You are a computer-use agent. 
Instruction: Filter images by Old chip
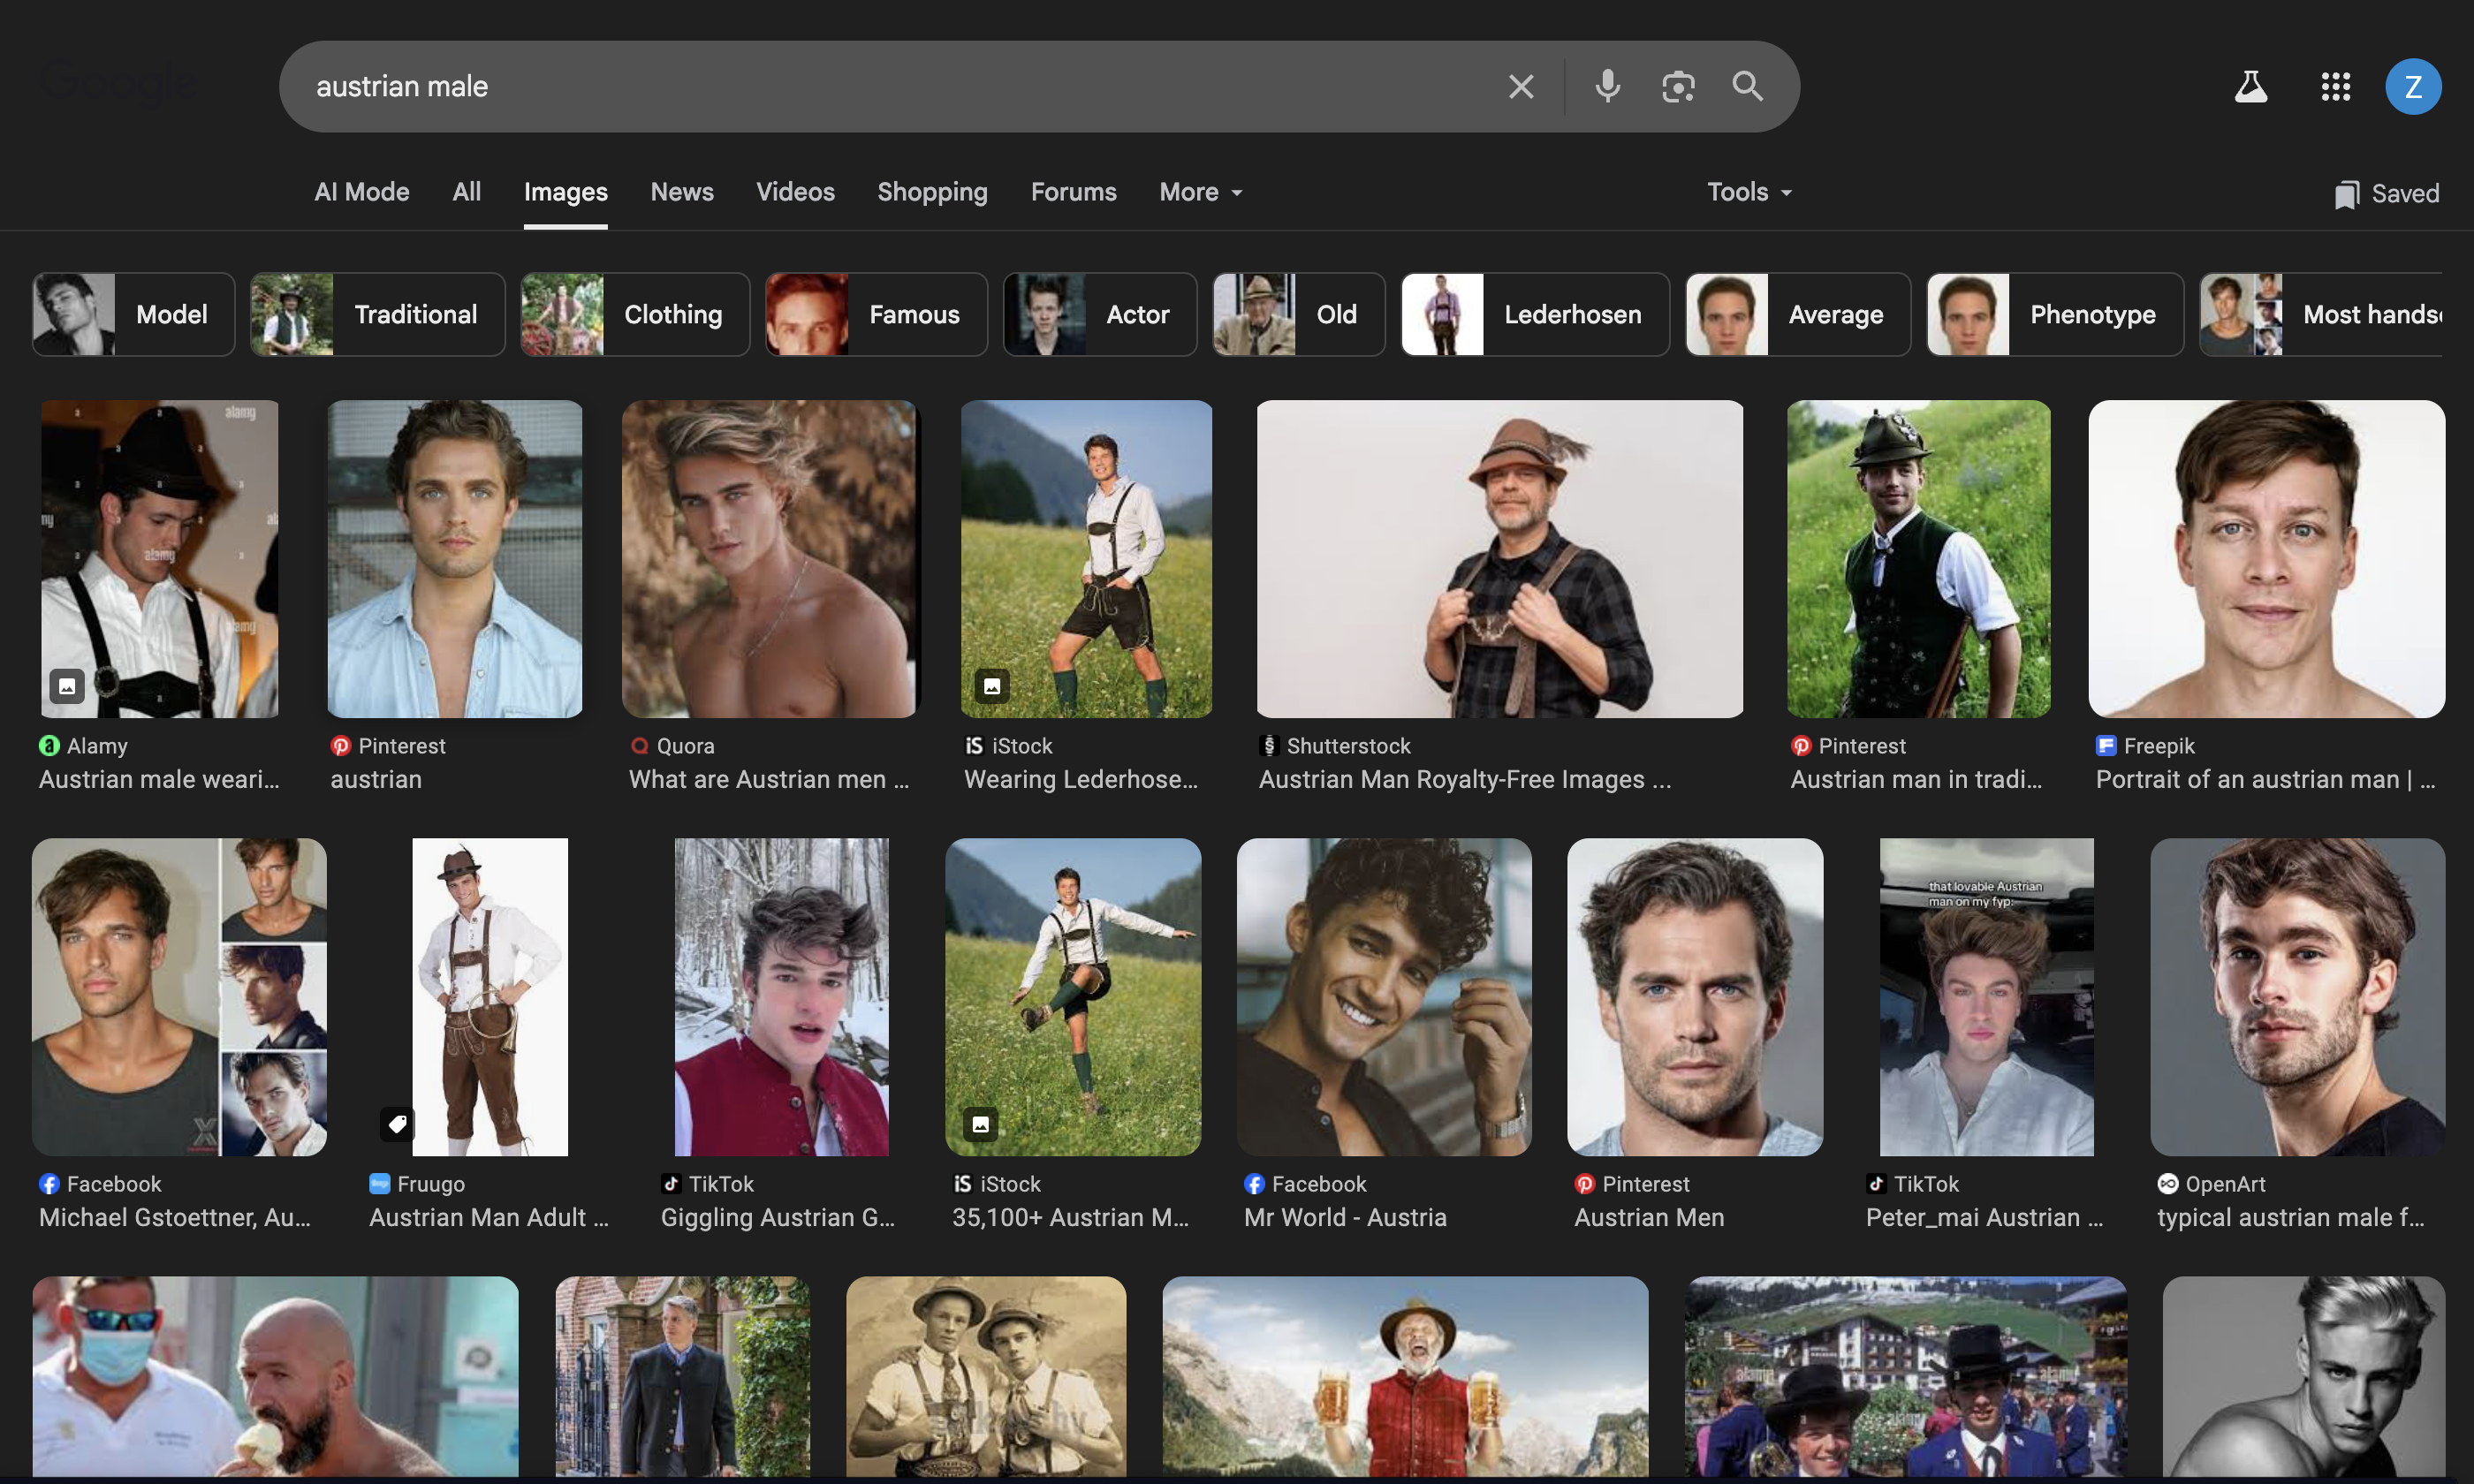1299,314
